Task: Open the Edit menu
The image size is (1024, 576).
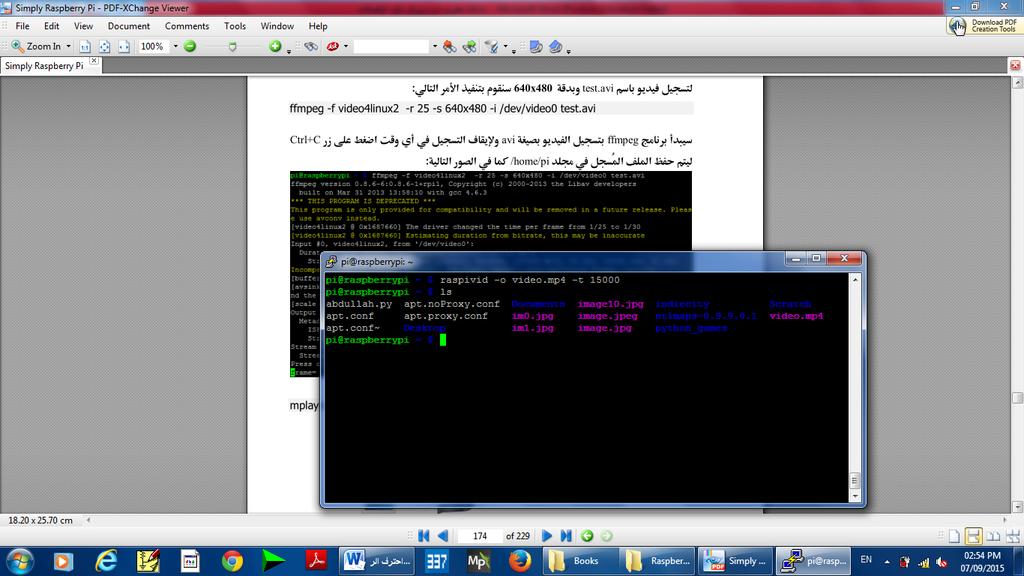Action: [x=52, y=26]
